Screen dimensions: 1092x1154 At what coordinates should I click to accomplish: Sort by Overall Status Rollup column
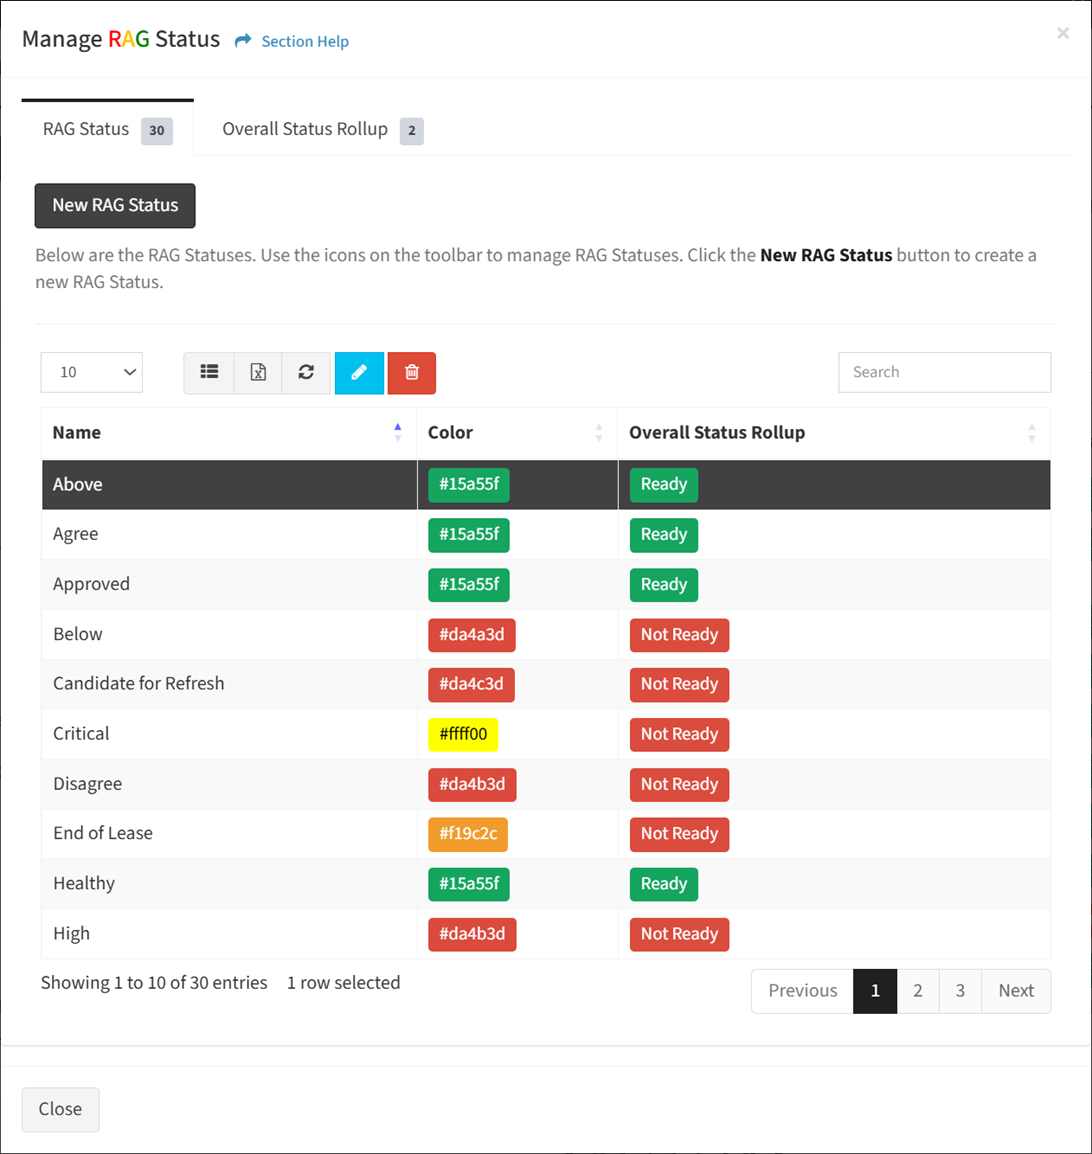(x=1032, y=432)
